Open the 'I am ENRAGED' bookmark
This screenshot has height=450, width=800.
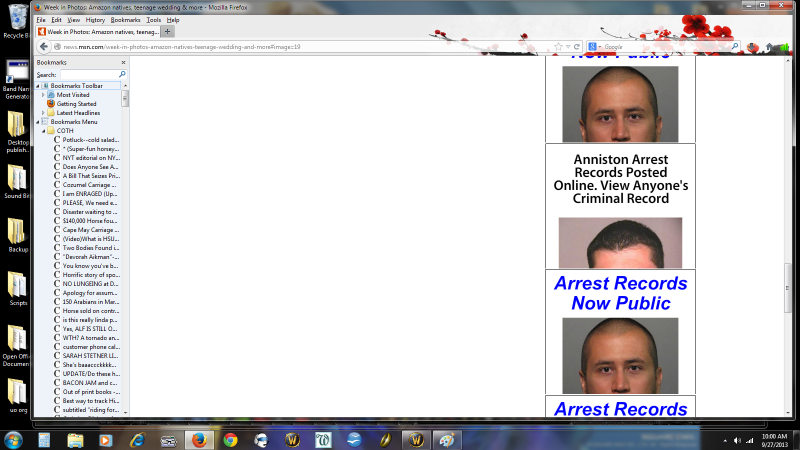(86, 194)
